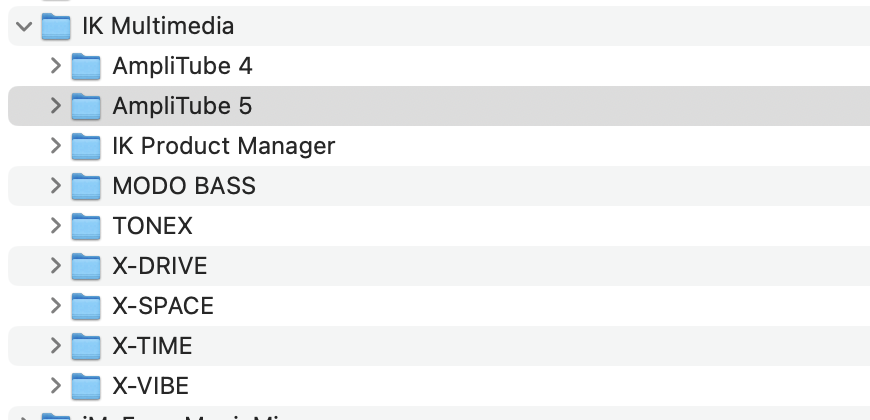Collapse the IK Multimedia folder
870x420 pixels.
[x=24, y=26]
